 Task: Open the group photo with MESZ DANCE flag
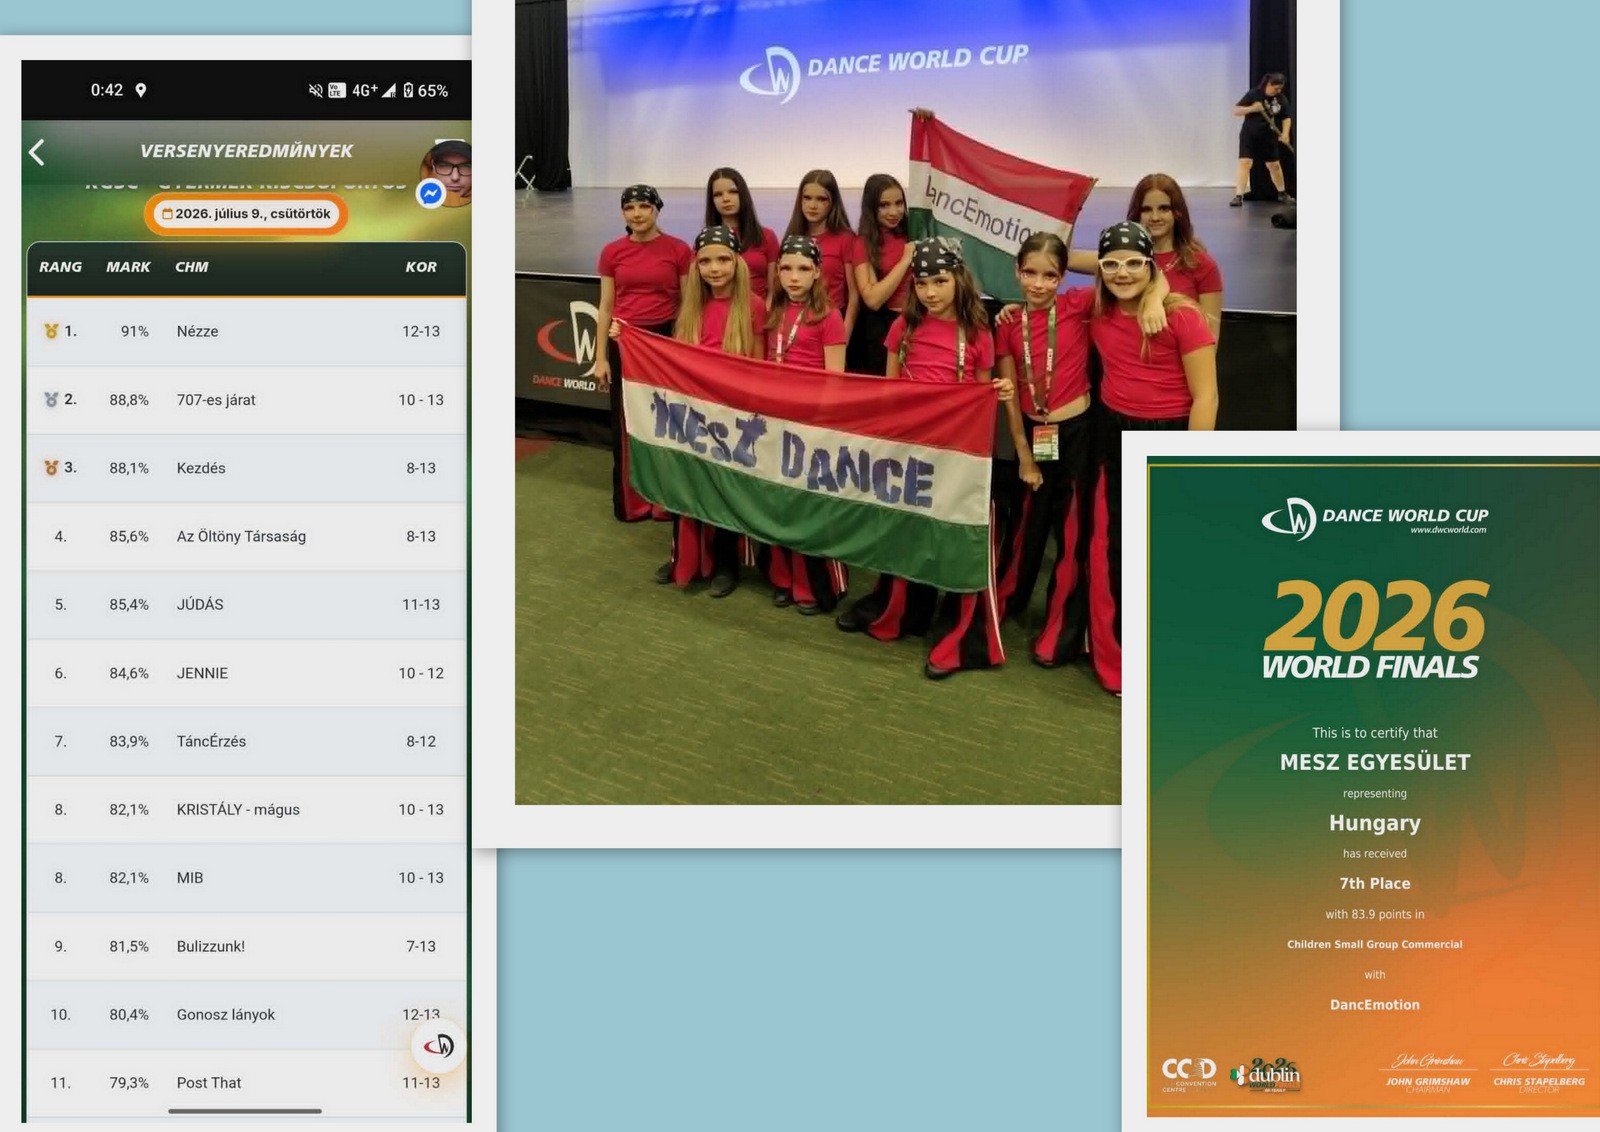pos(905,402)
